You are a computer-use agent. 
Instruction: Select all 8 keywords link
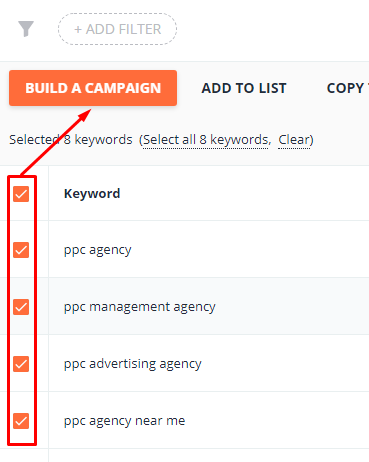tap(206, 140)
